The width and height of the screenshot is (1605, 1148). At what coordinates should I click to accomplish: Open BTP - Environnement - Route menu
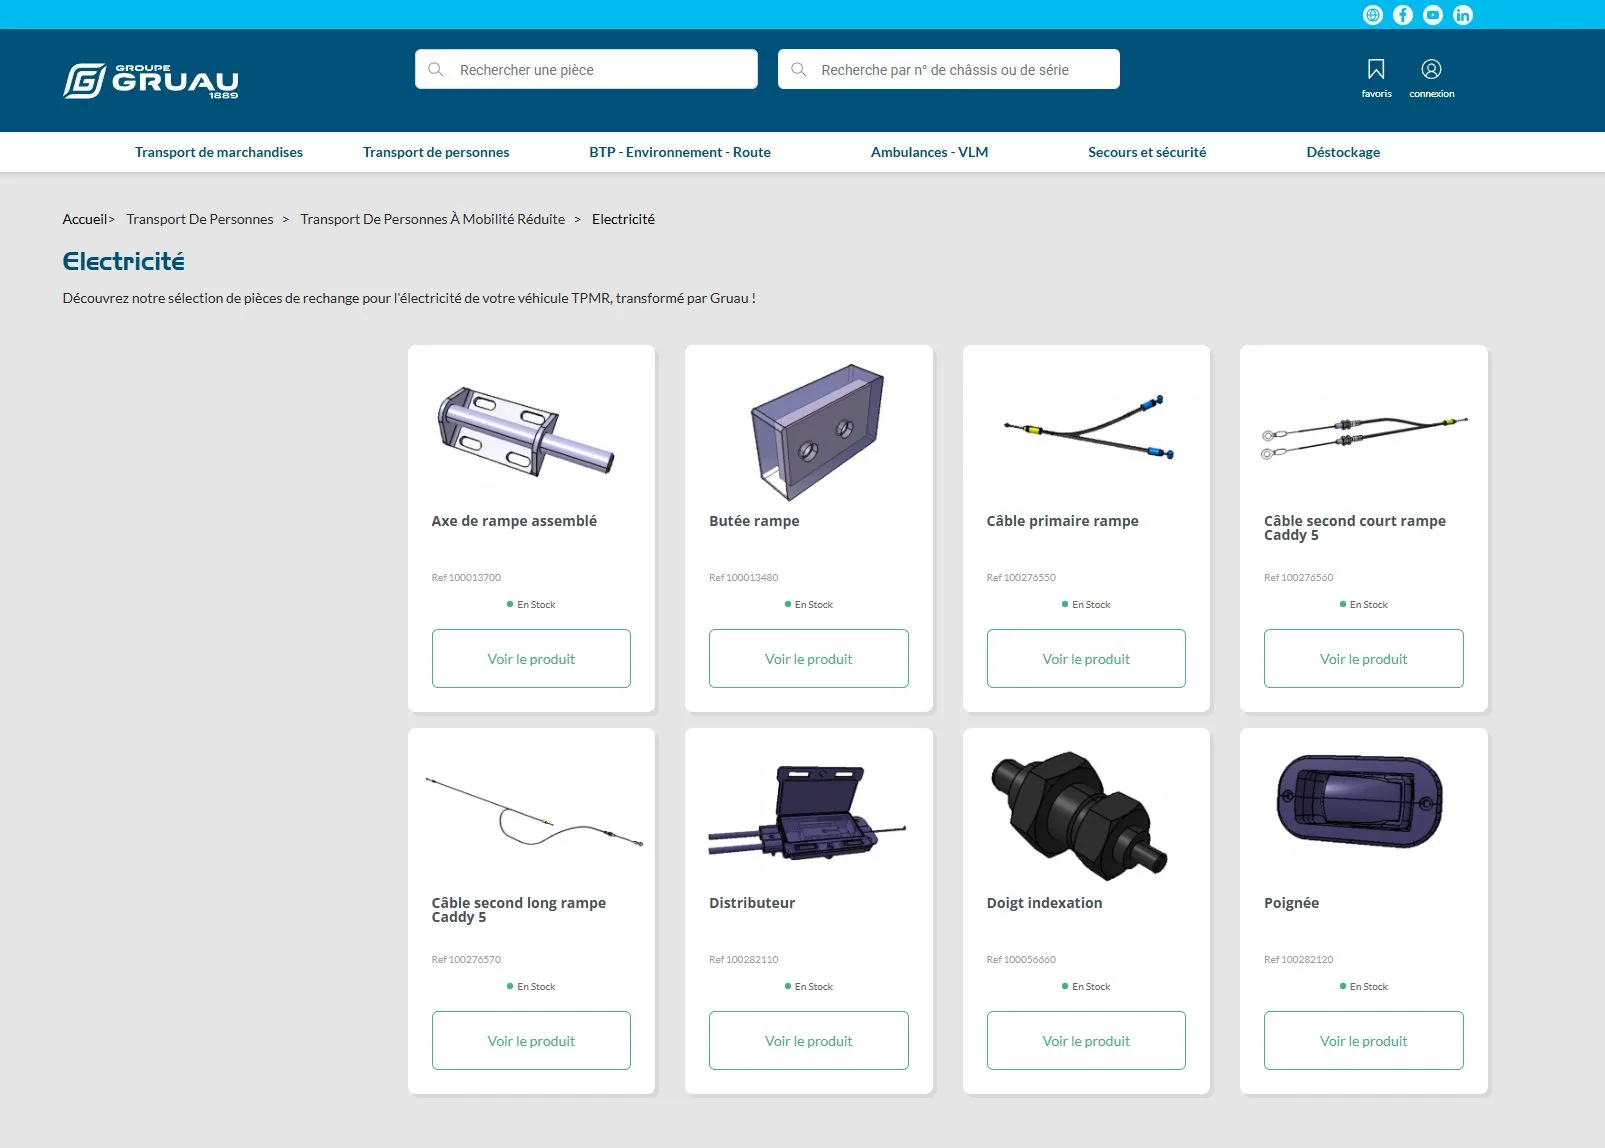679,152
